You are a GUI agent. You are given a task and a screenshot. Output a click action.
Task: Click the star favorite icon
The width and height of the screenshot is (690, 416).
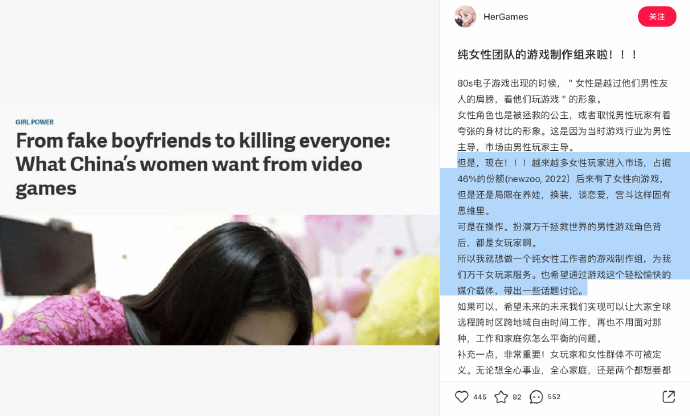(x=501, y=397)
